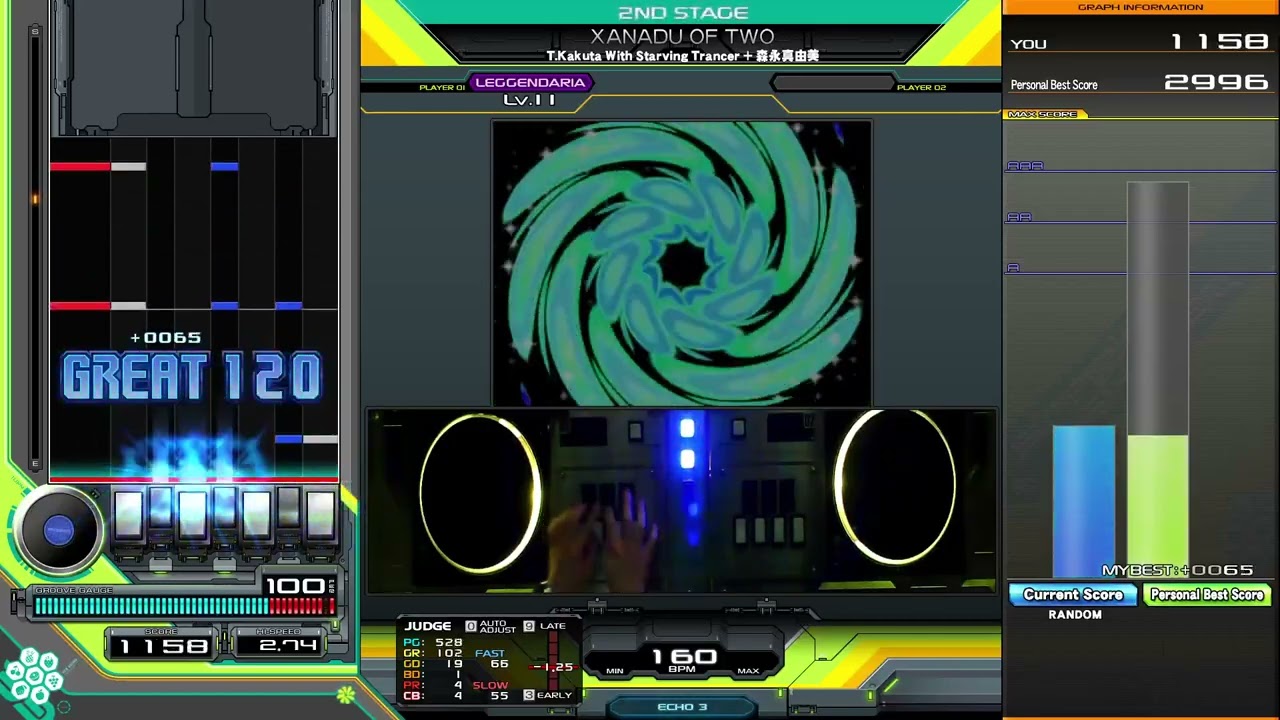Image resolution: width=1280 pixels, height=720 pixels.
Task: Click the gauge percentage reading 100
Action: point(294,586)
